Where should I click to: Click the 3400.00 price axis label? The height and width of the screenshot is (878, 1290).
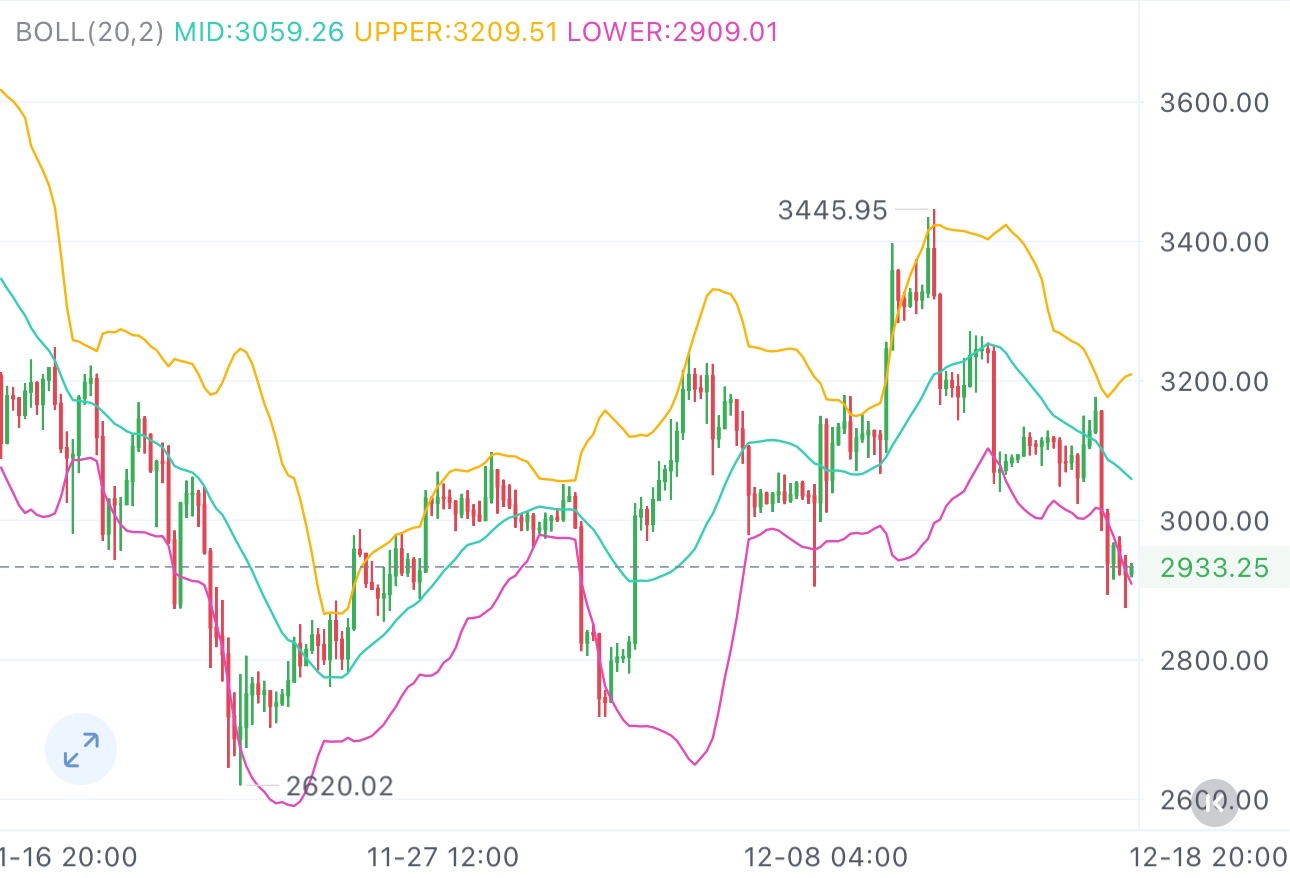coord(1216,242)
